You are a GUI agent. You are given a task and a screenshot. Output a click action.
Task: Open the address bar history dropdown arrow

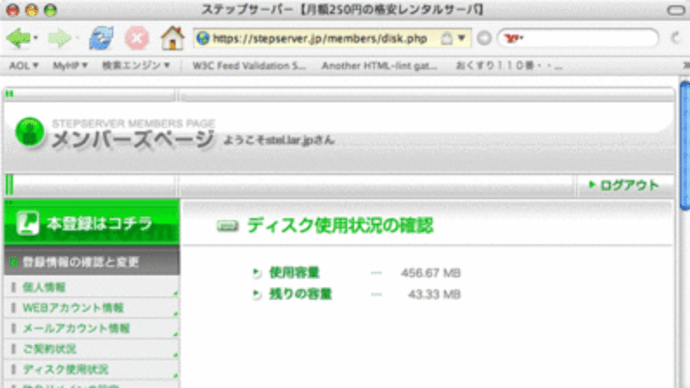[462, 38]
